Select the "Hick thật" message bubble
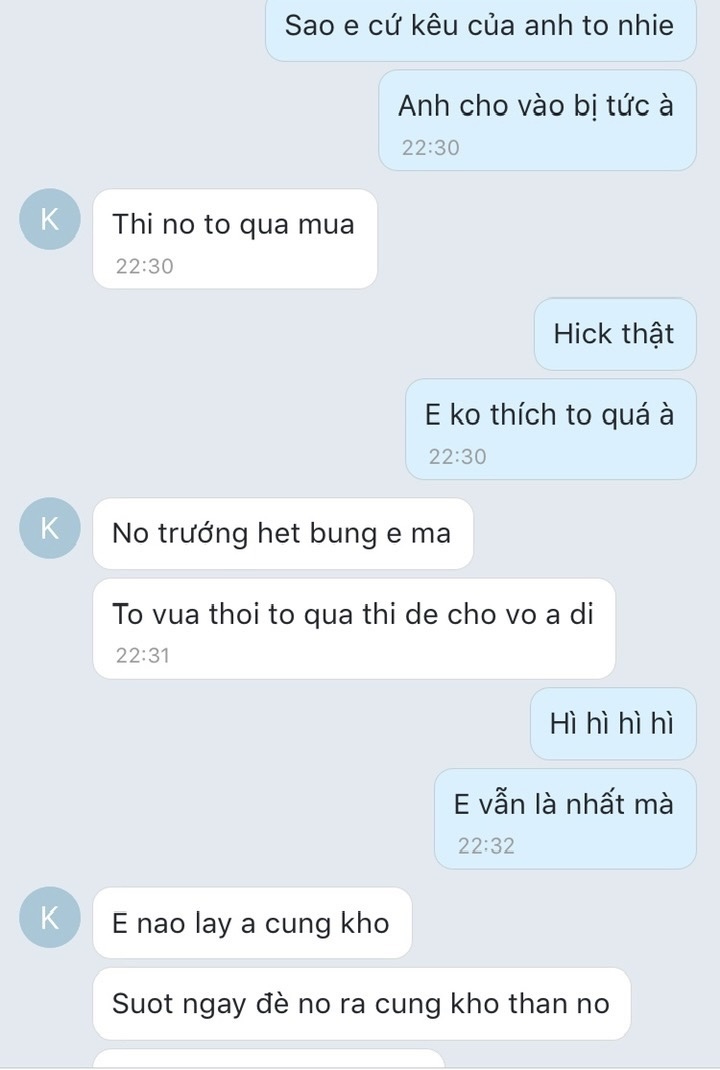Image resolution: width=720 pixels, height=1070 pixels. [x=614, y=334]
